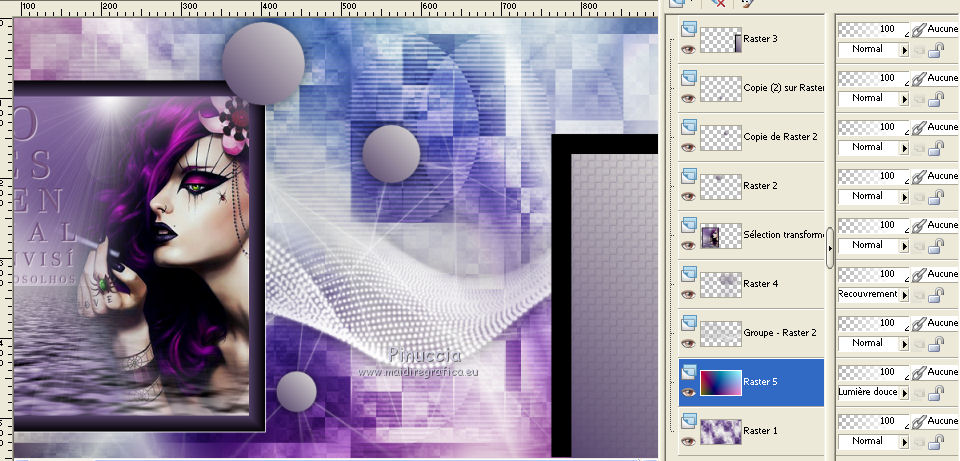Click the Raster 4 layer type icon
Viewport: 960px width, 461px height.
[689, 273]
